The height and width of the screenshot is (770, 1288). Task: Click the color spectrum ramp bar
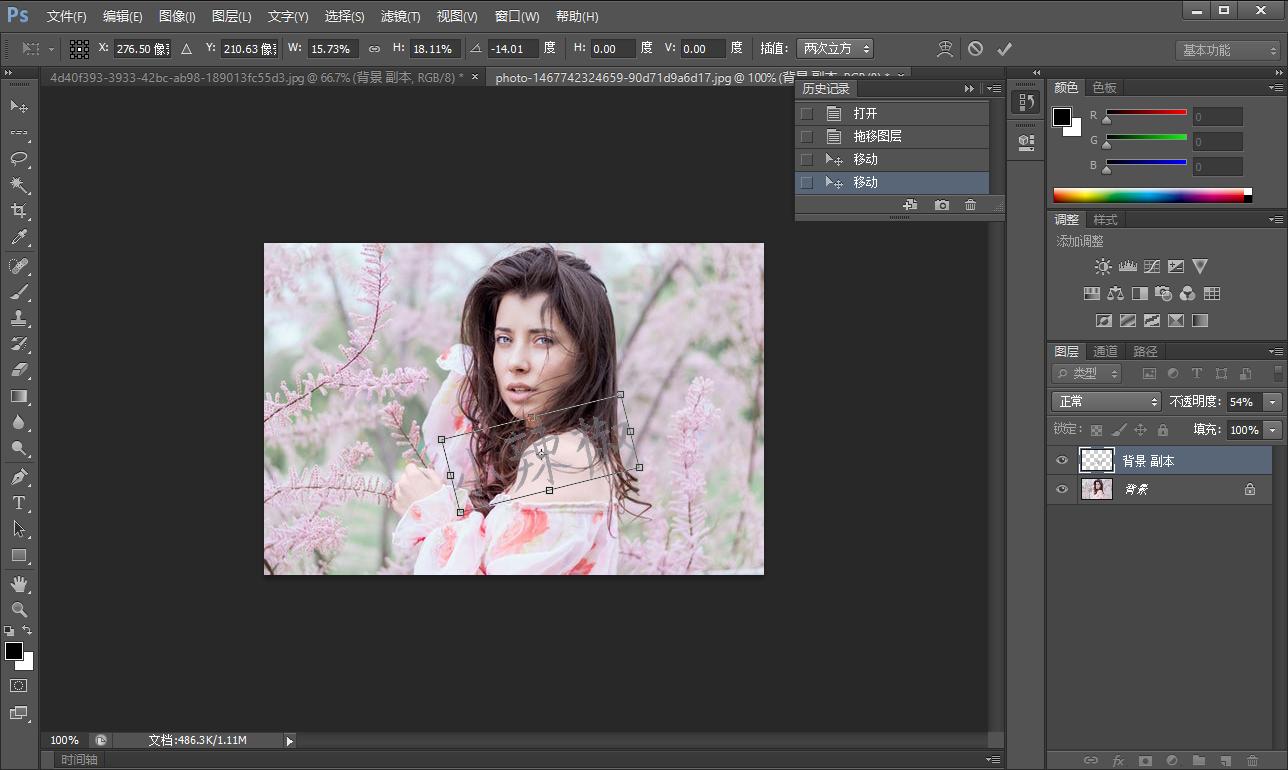click(x=1150, y=196)
